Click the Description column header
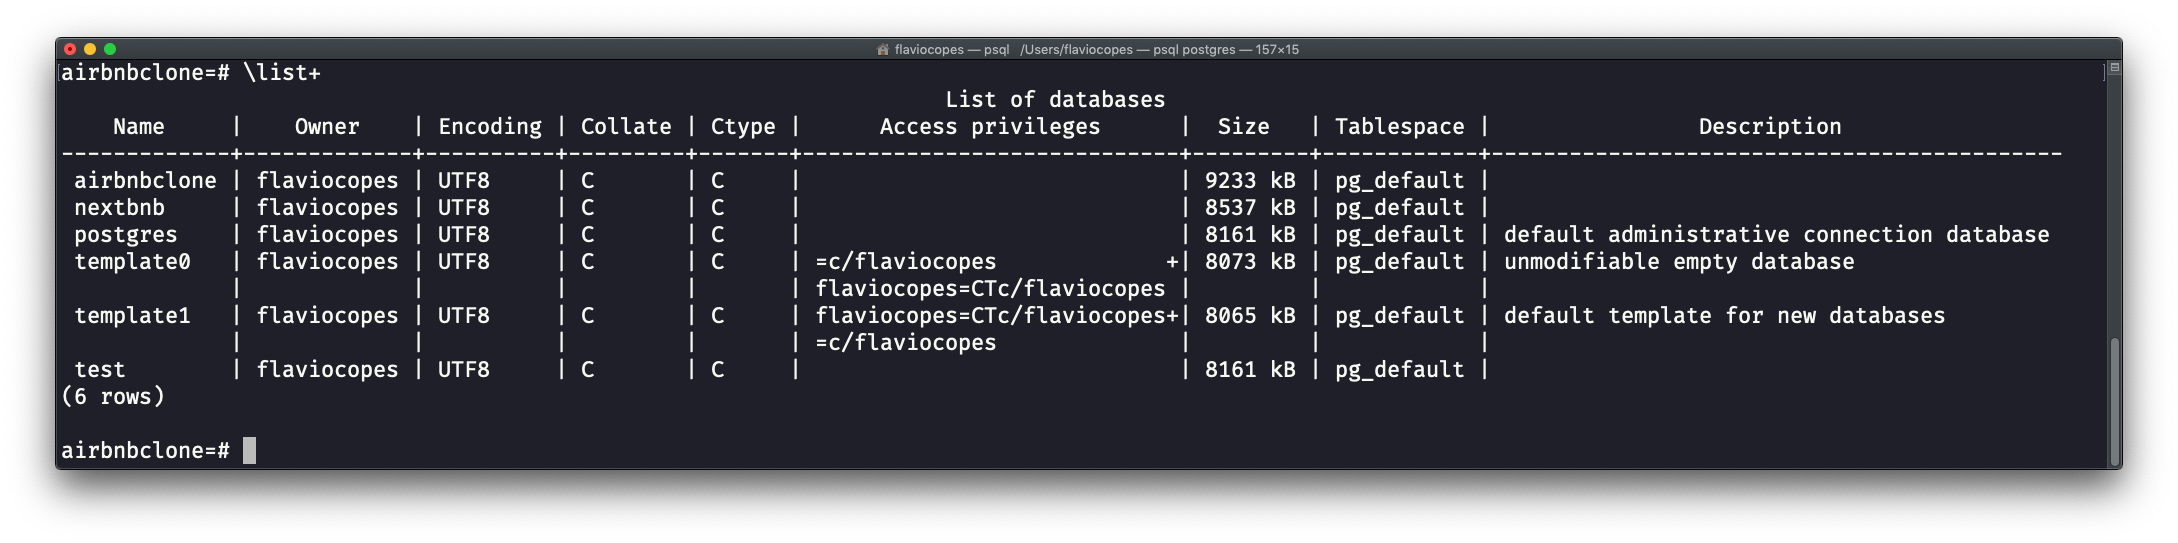This screenshot has width=2178, height=543. click(x=1769, y=127)
